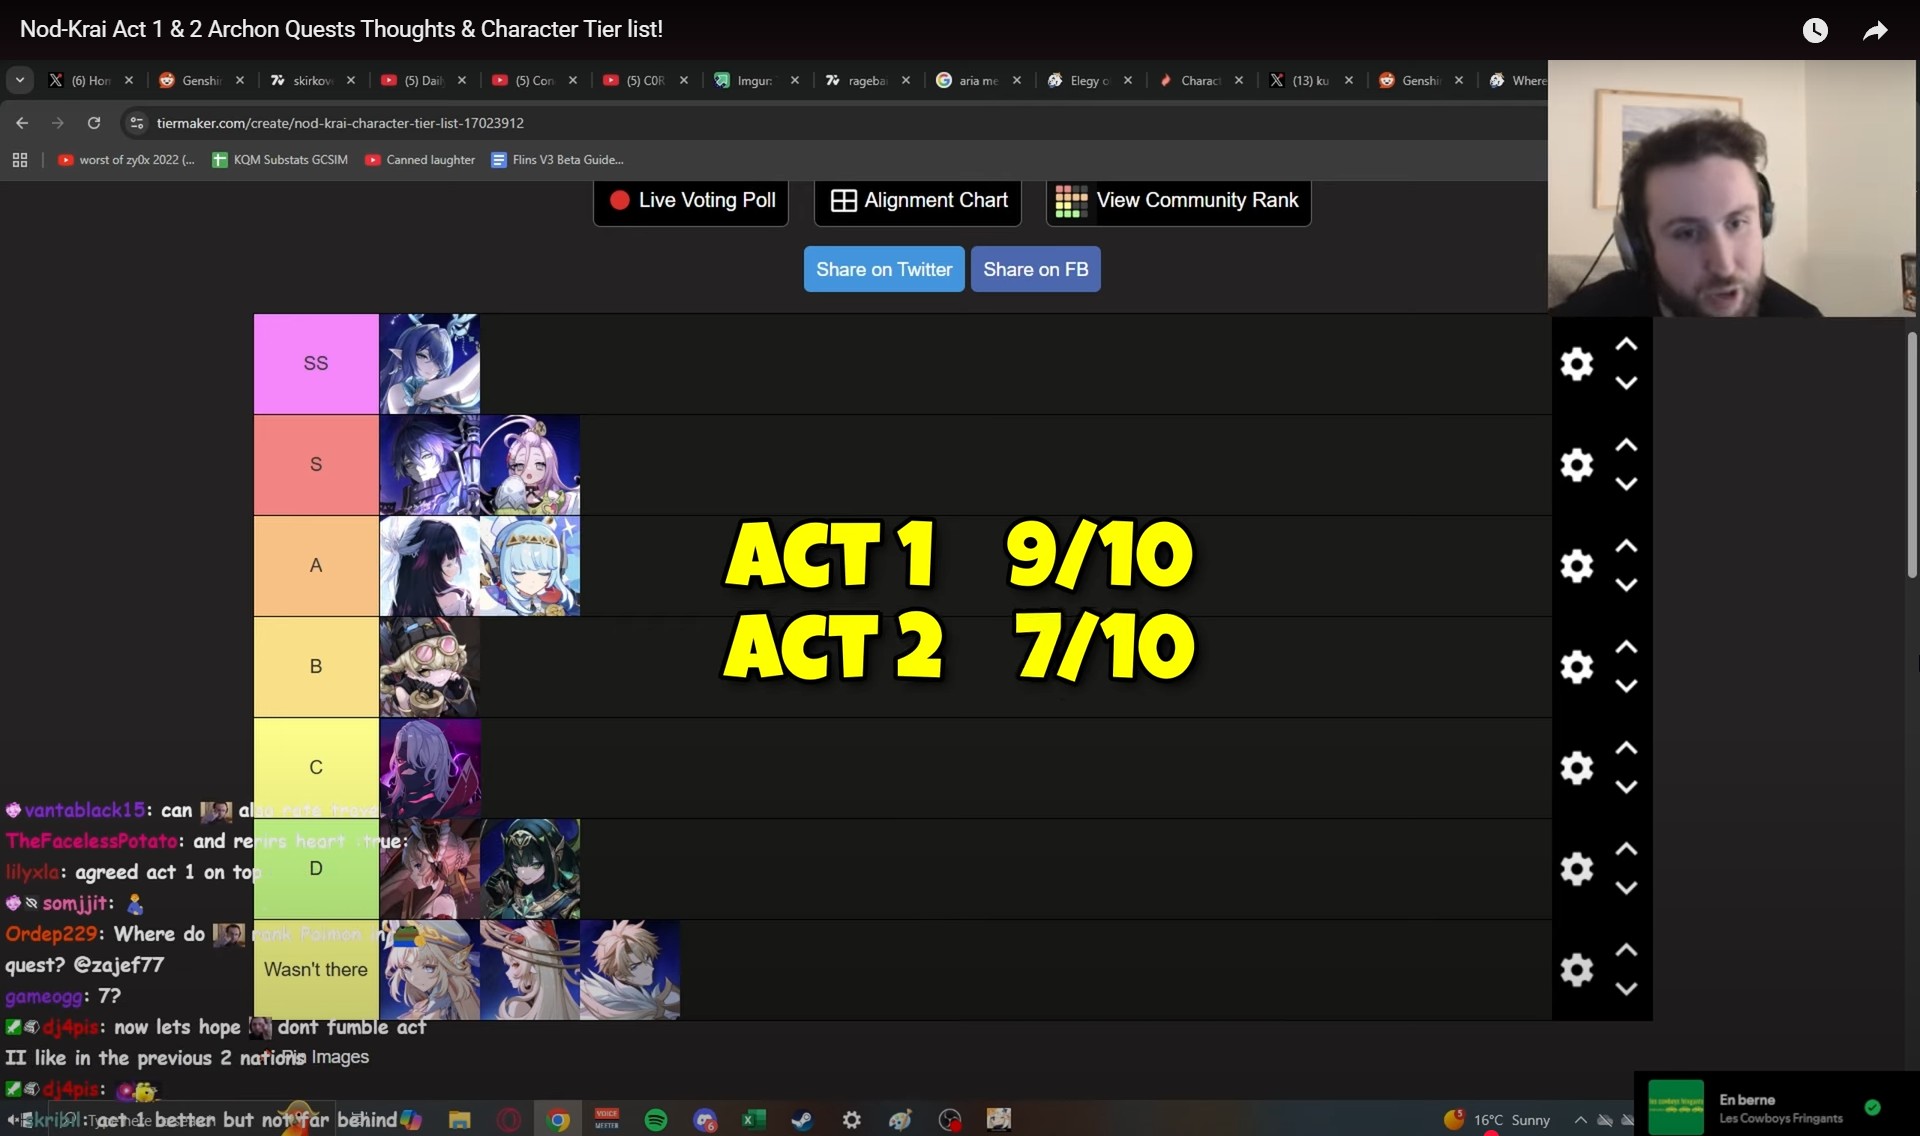Image resolution: width=1920 pixels, height=1136 pixels.
Task: Select character thumbnail in SS tier
Action: click(x=429, y=364)
